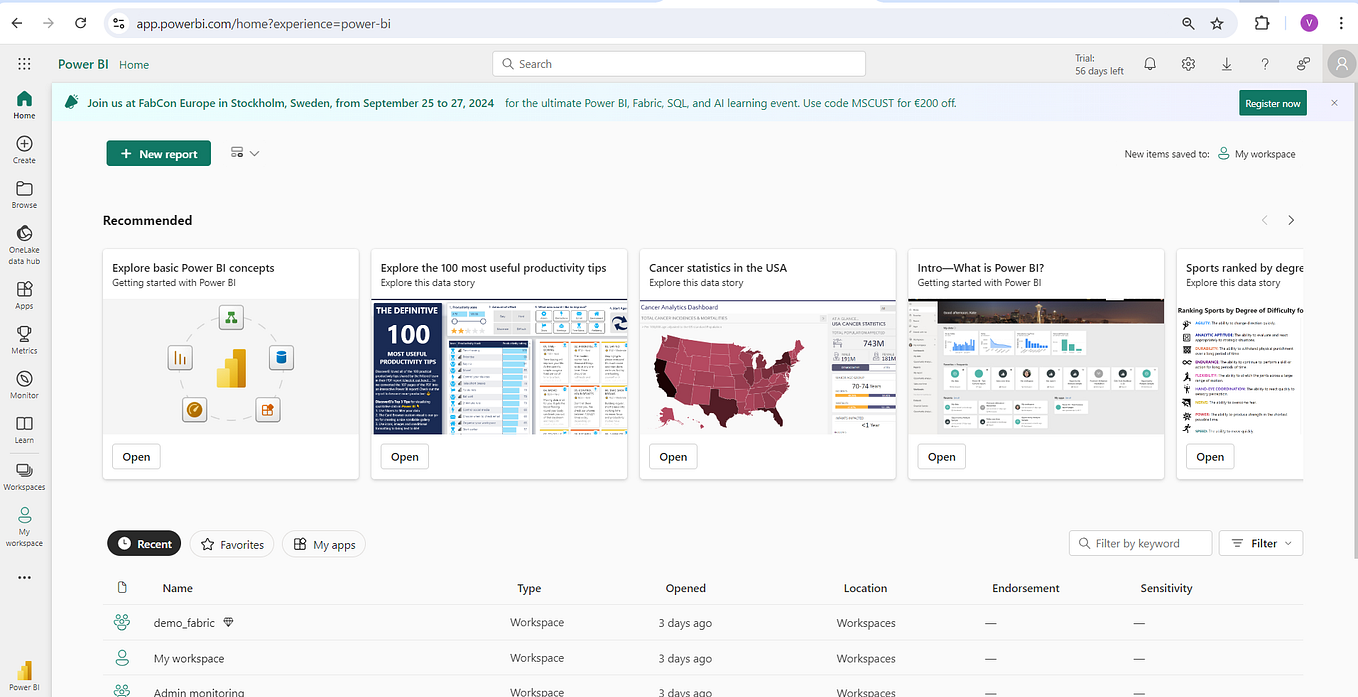Show next recommended items arrow
1358x697 pixels.
click(x=1291, y=220)
